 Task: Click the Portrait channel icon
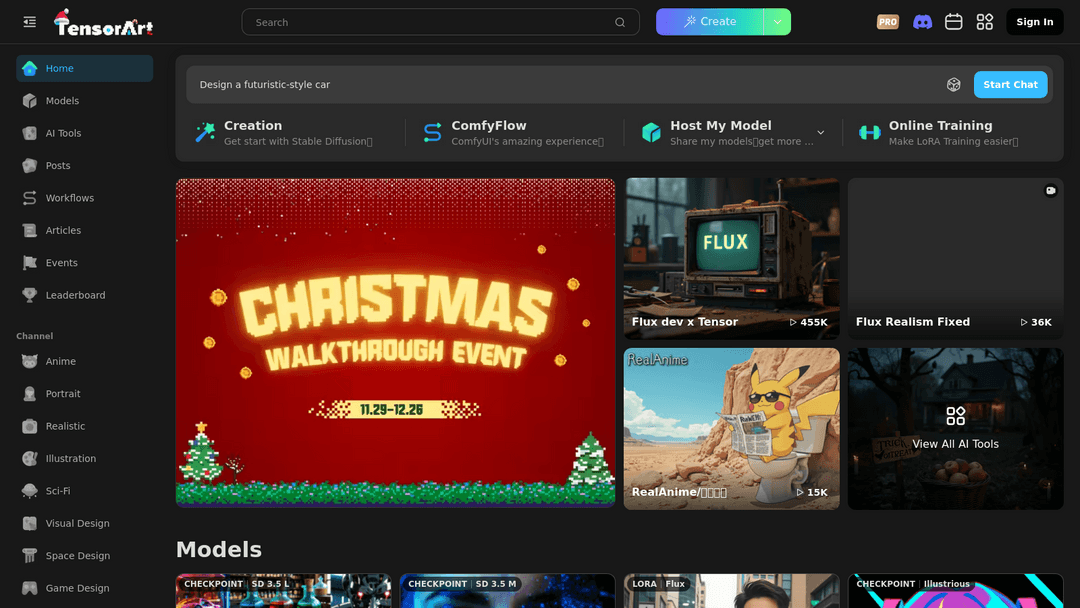30,394
